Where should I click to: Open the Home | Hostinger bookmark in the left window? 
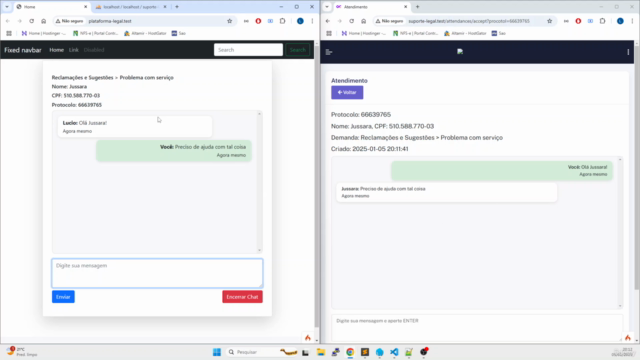[x=44, y=33]
